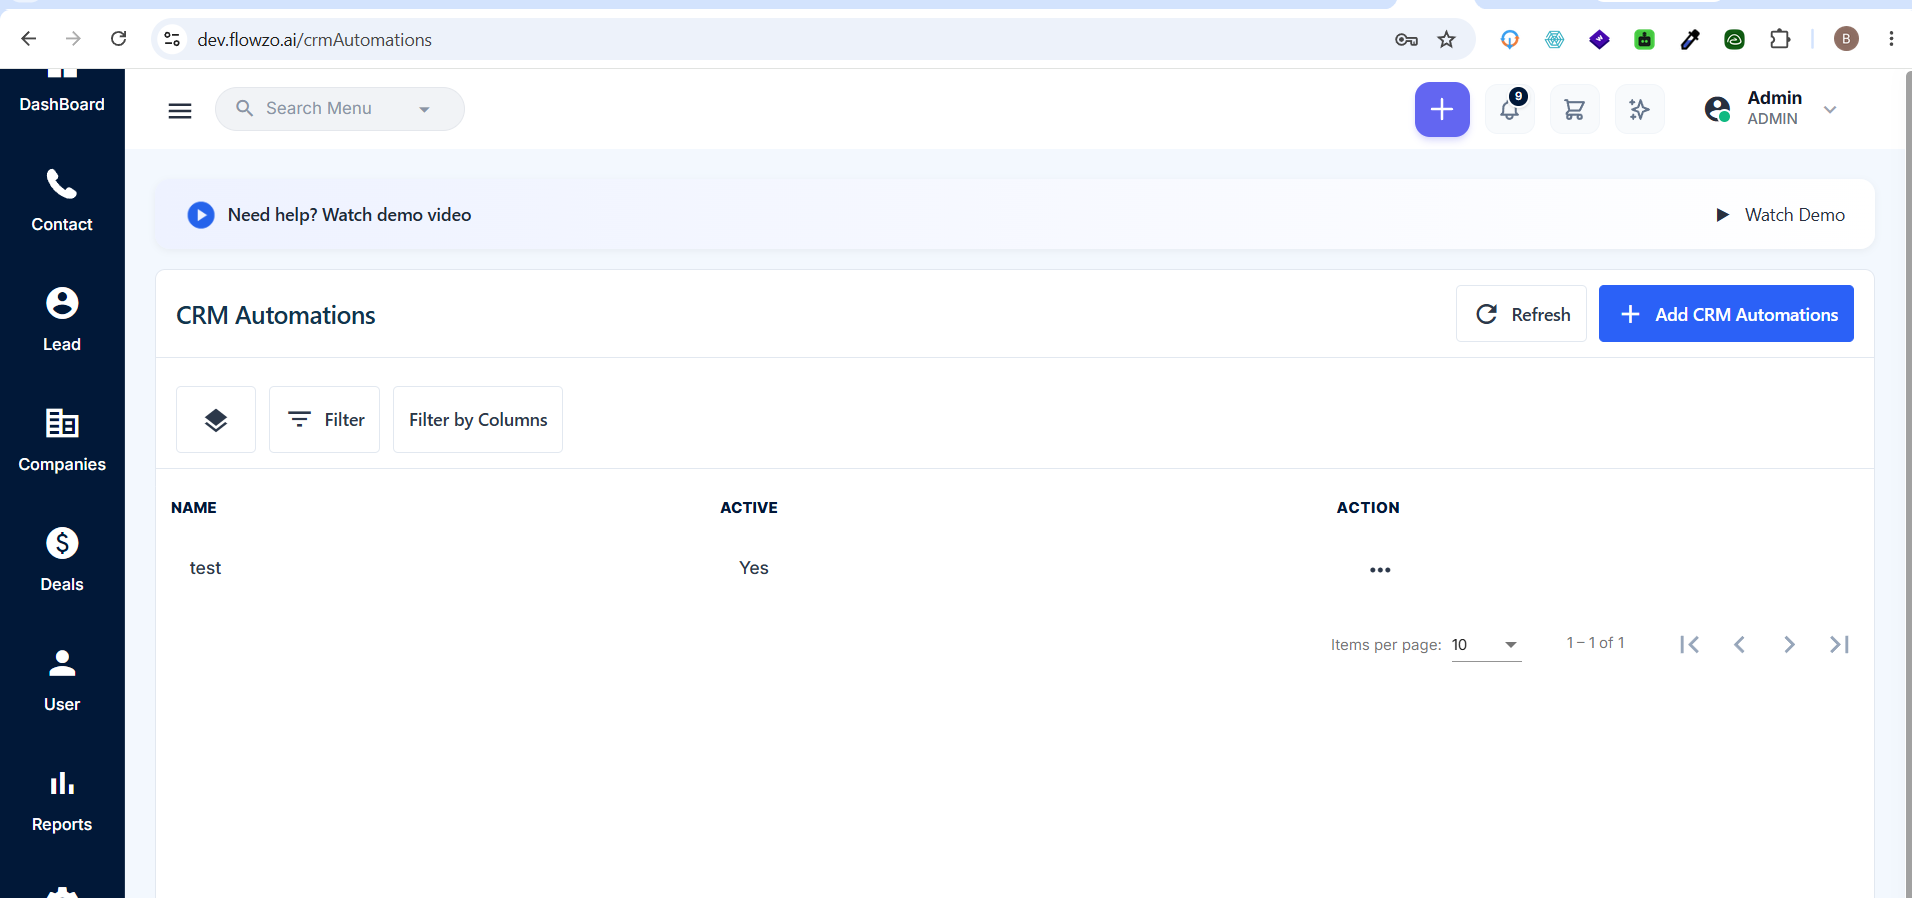
Task: Go to the next page
Action: 1790,645
